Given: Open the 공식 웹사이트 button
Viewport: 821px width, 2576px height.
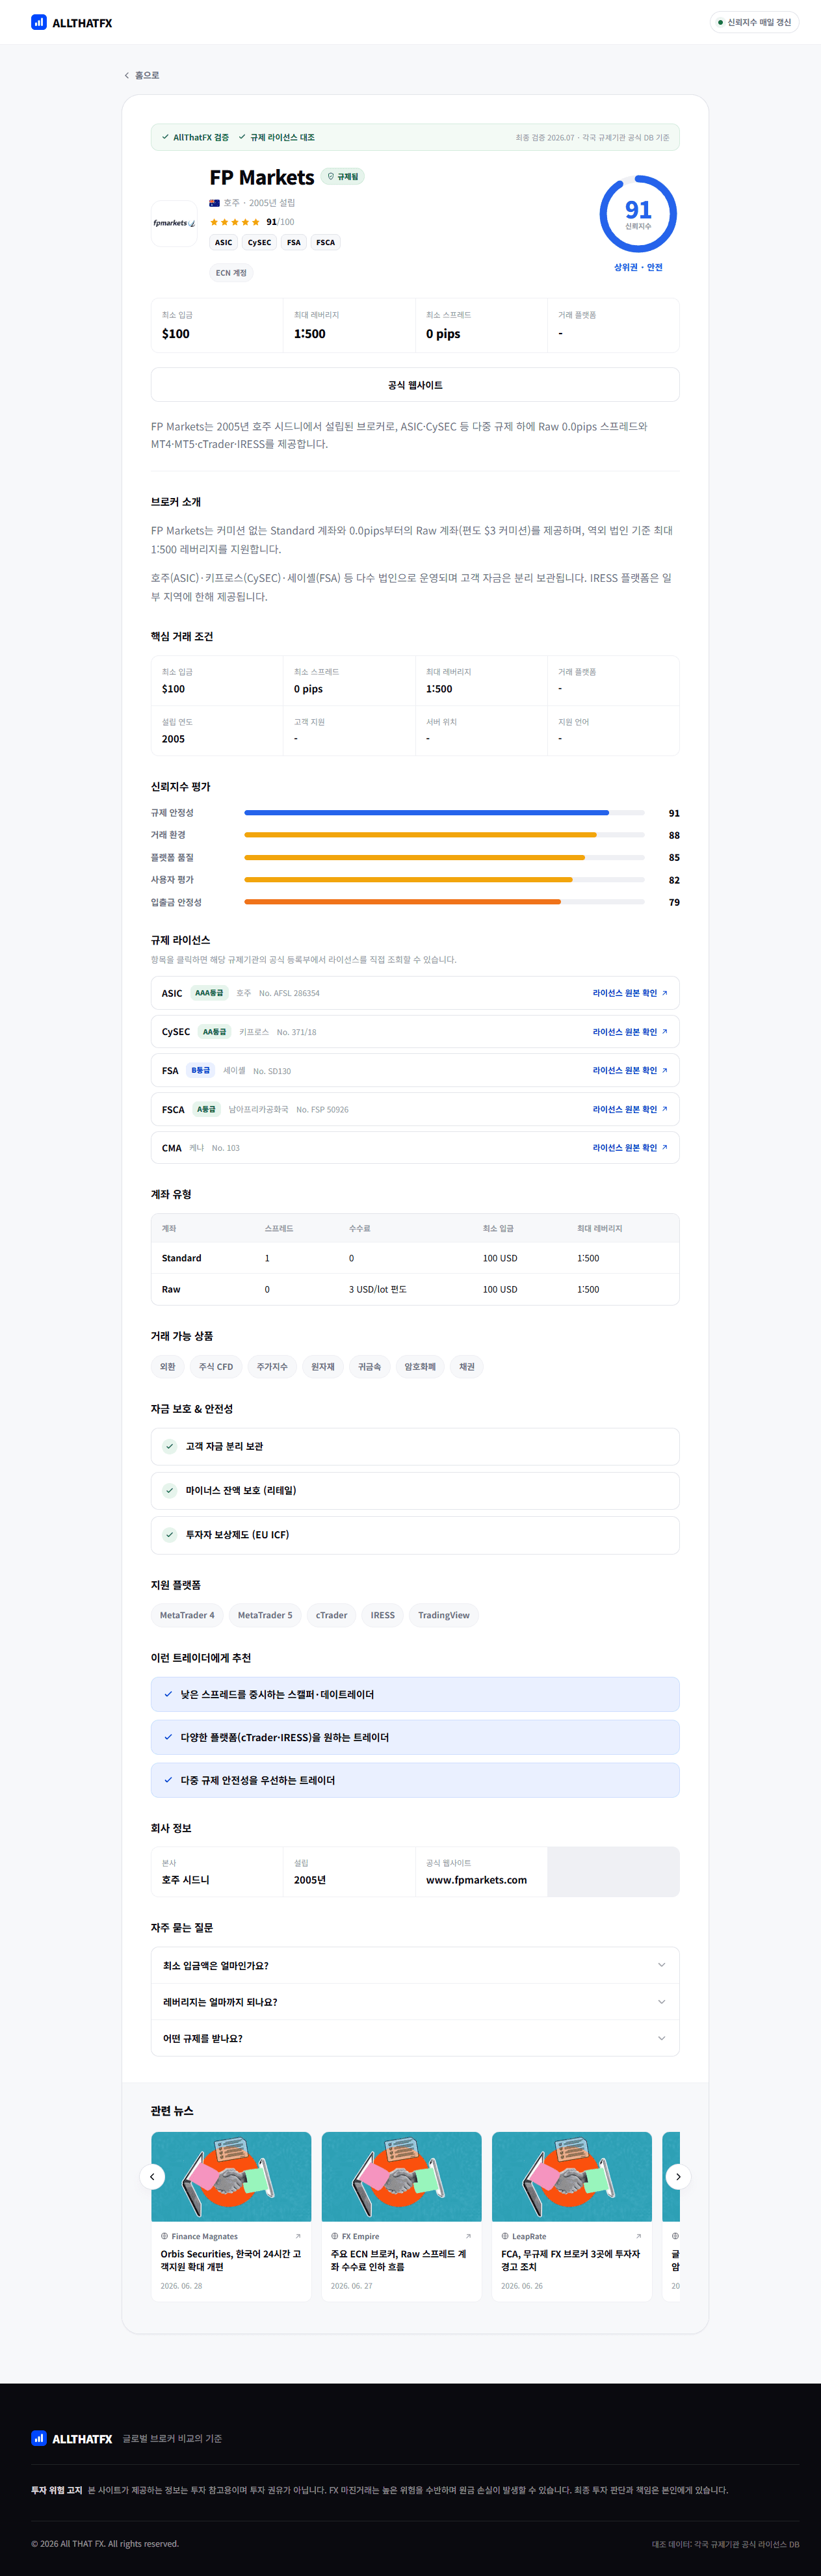Looking at the screenshot, I should 415,385.
